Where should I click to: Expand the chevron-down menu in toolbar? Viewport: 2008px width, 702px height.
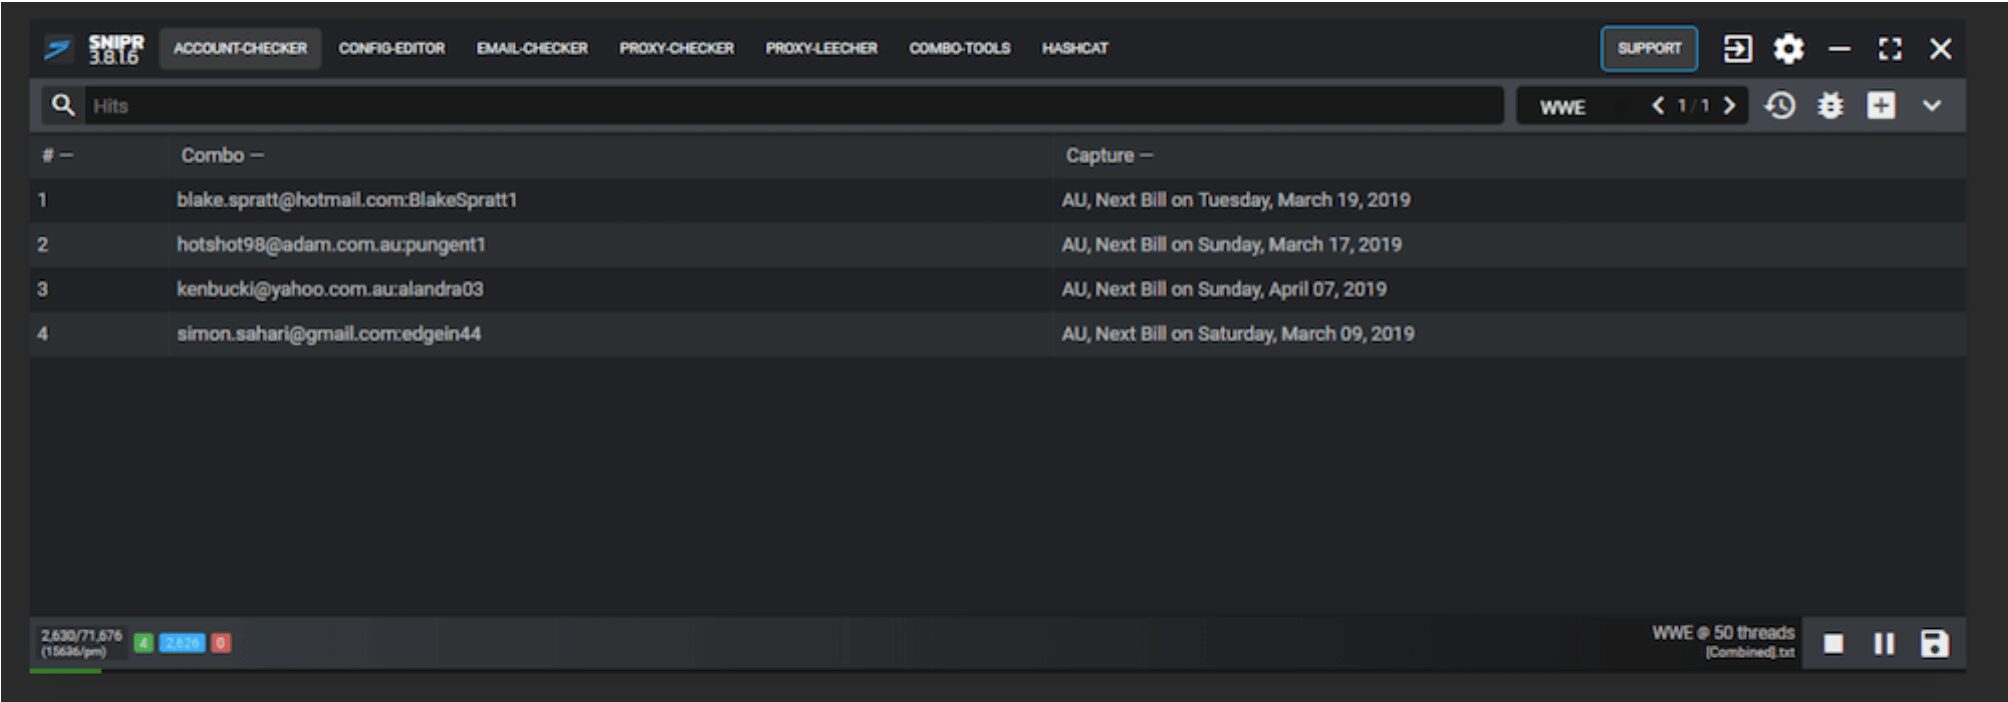tap(1932, 106)
